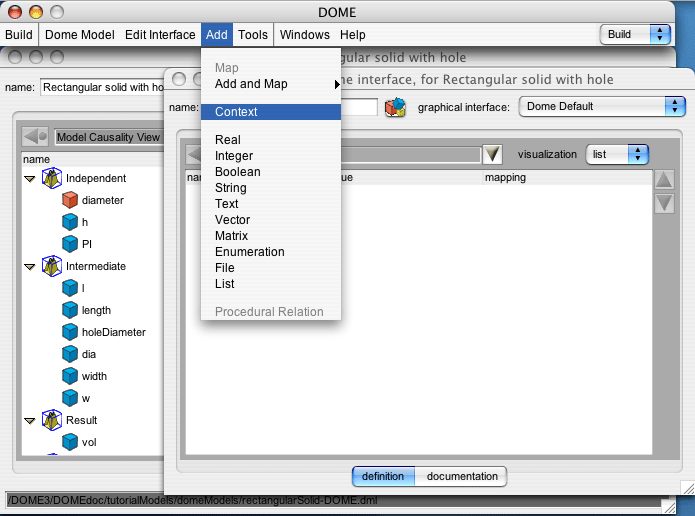Select holeDiameter in the model tree

coord(113,332)
